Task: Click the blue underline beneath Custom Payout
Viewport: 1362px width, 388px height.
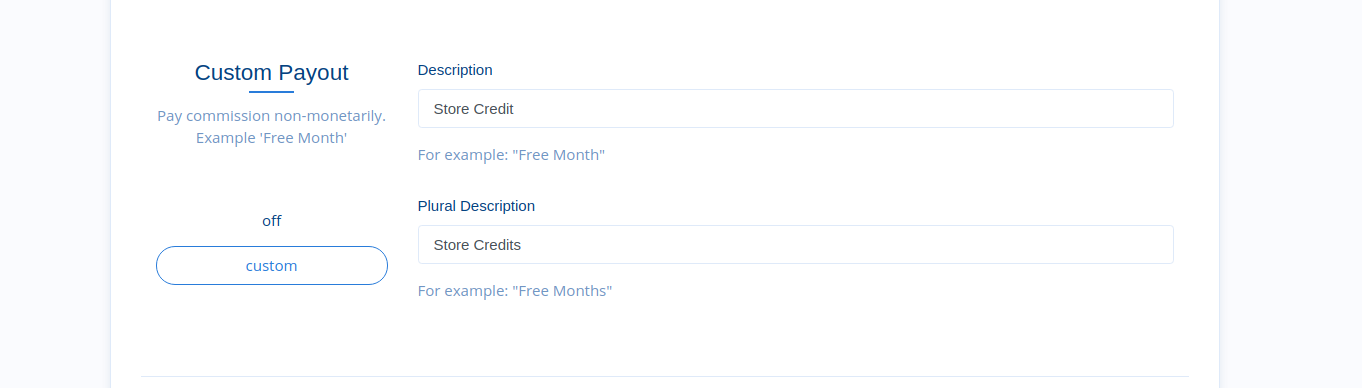Action: click(x=271, y=92)
